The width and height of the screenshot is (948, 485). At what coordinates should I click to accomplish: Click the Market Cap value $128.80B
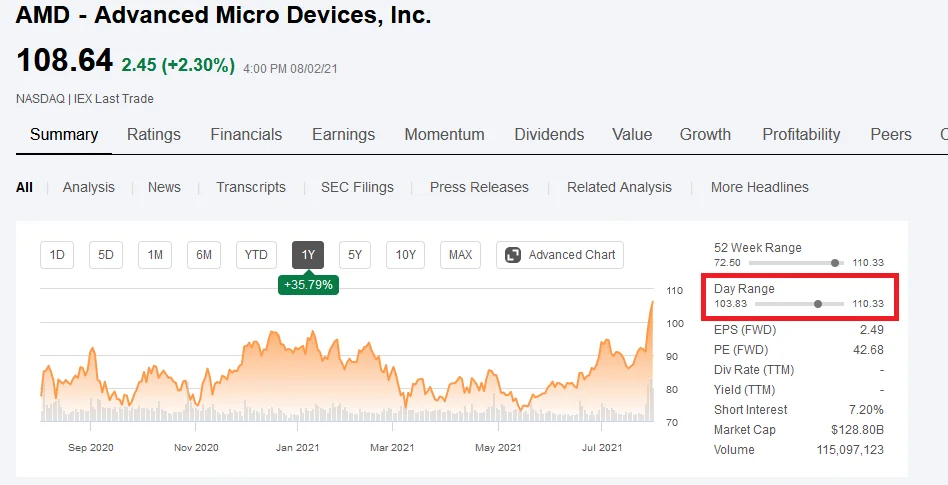pyautogui.click(x=857, y=430)
